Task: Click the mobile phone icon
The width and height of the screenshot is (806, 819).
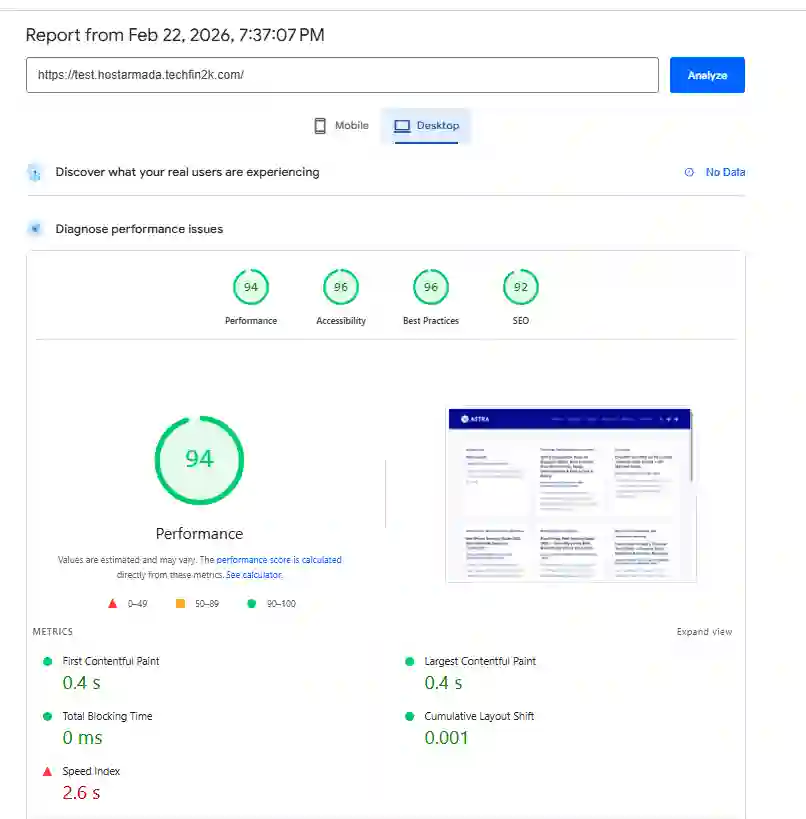Action: pos(320,126)
